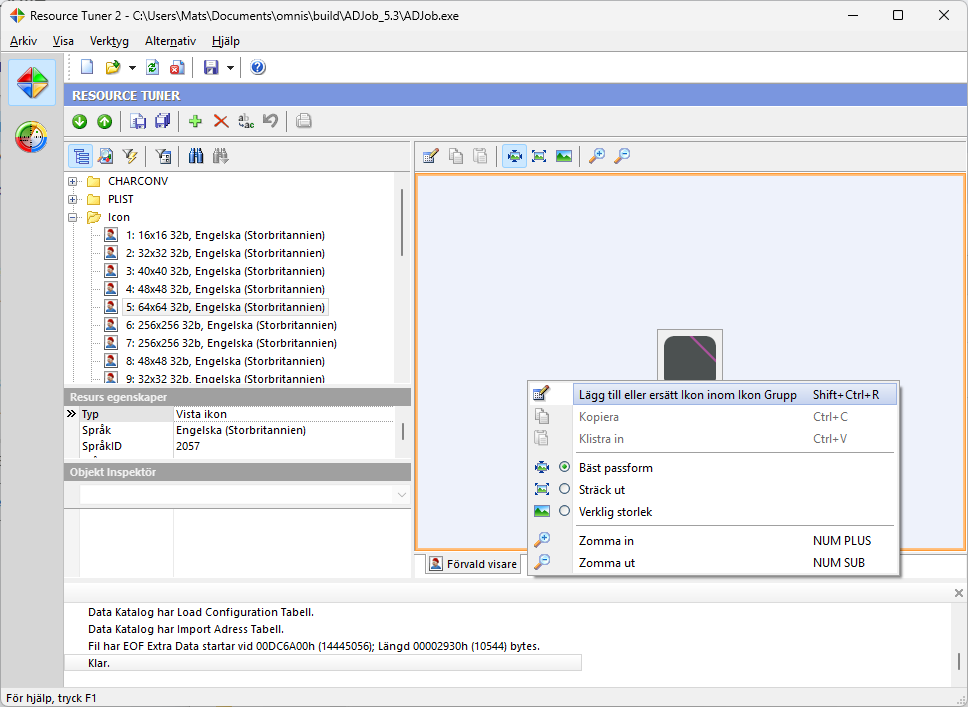The width and height of the screenshot is (968, 707).
Task: Toggle Stretch icon in viewer toolbar
Action: pos(539,156)
